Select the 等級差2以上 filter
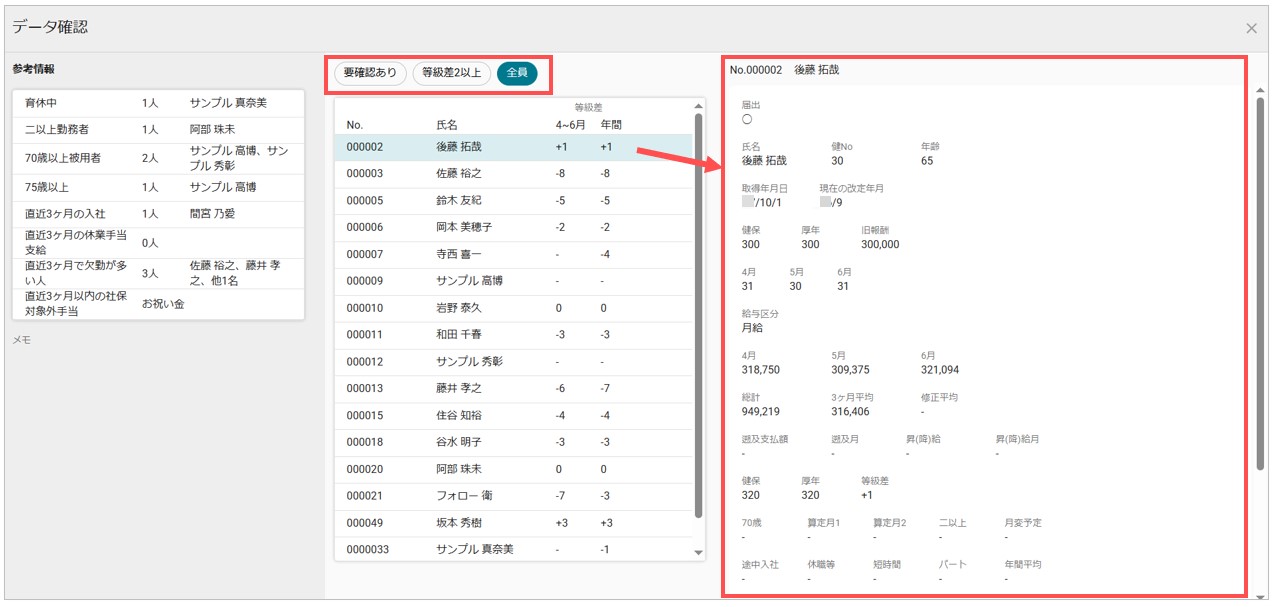The image size is (1273, 607). point(451,72)
